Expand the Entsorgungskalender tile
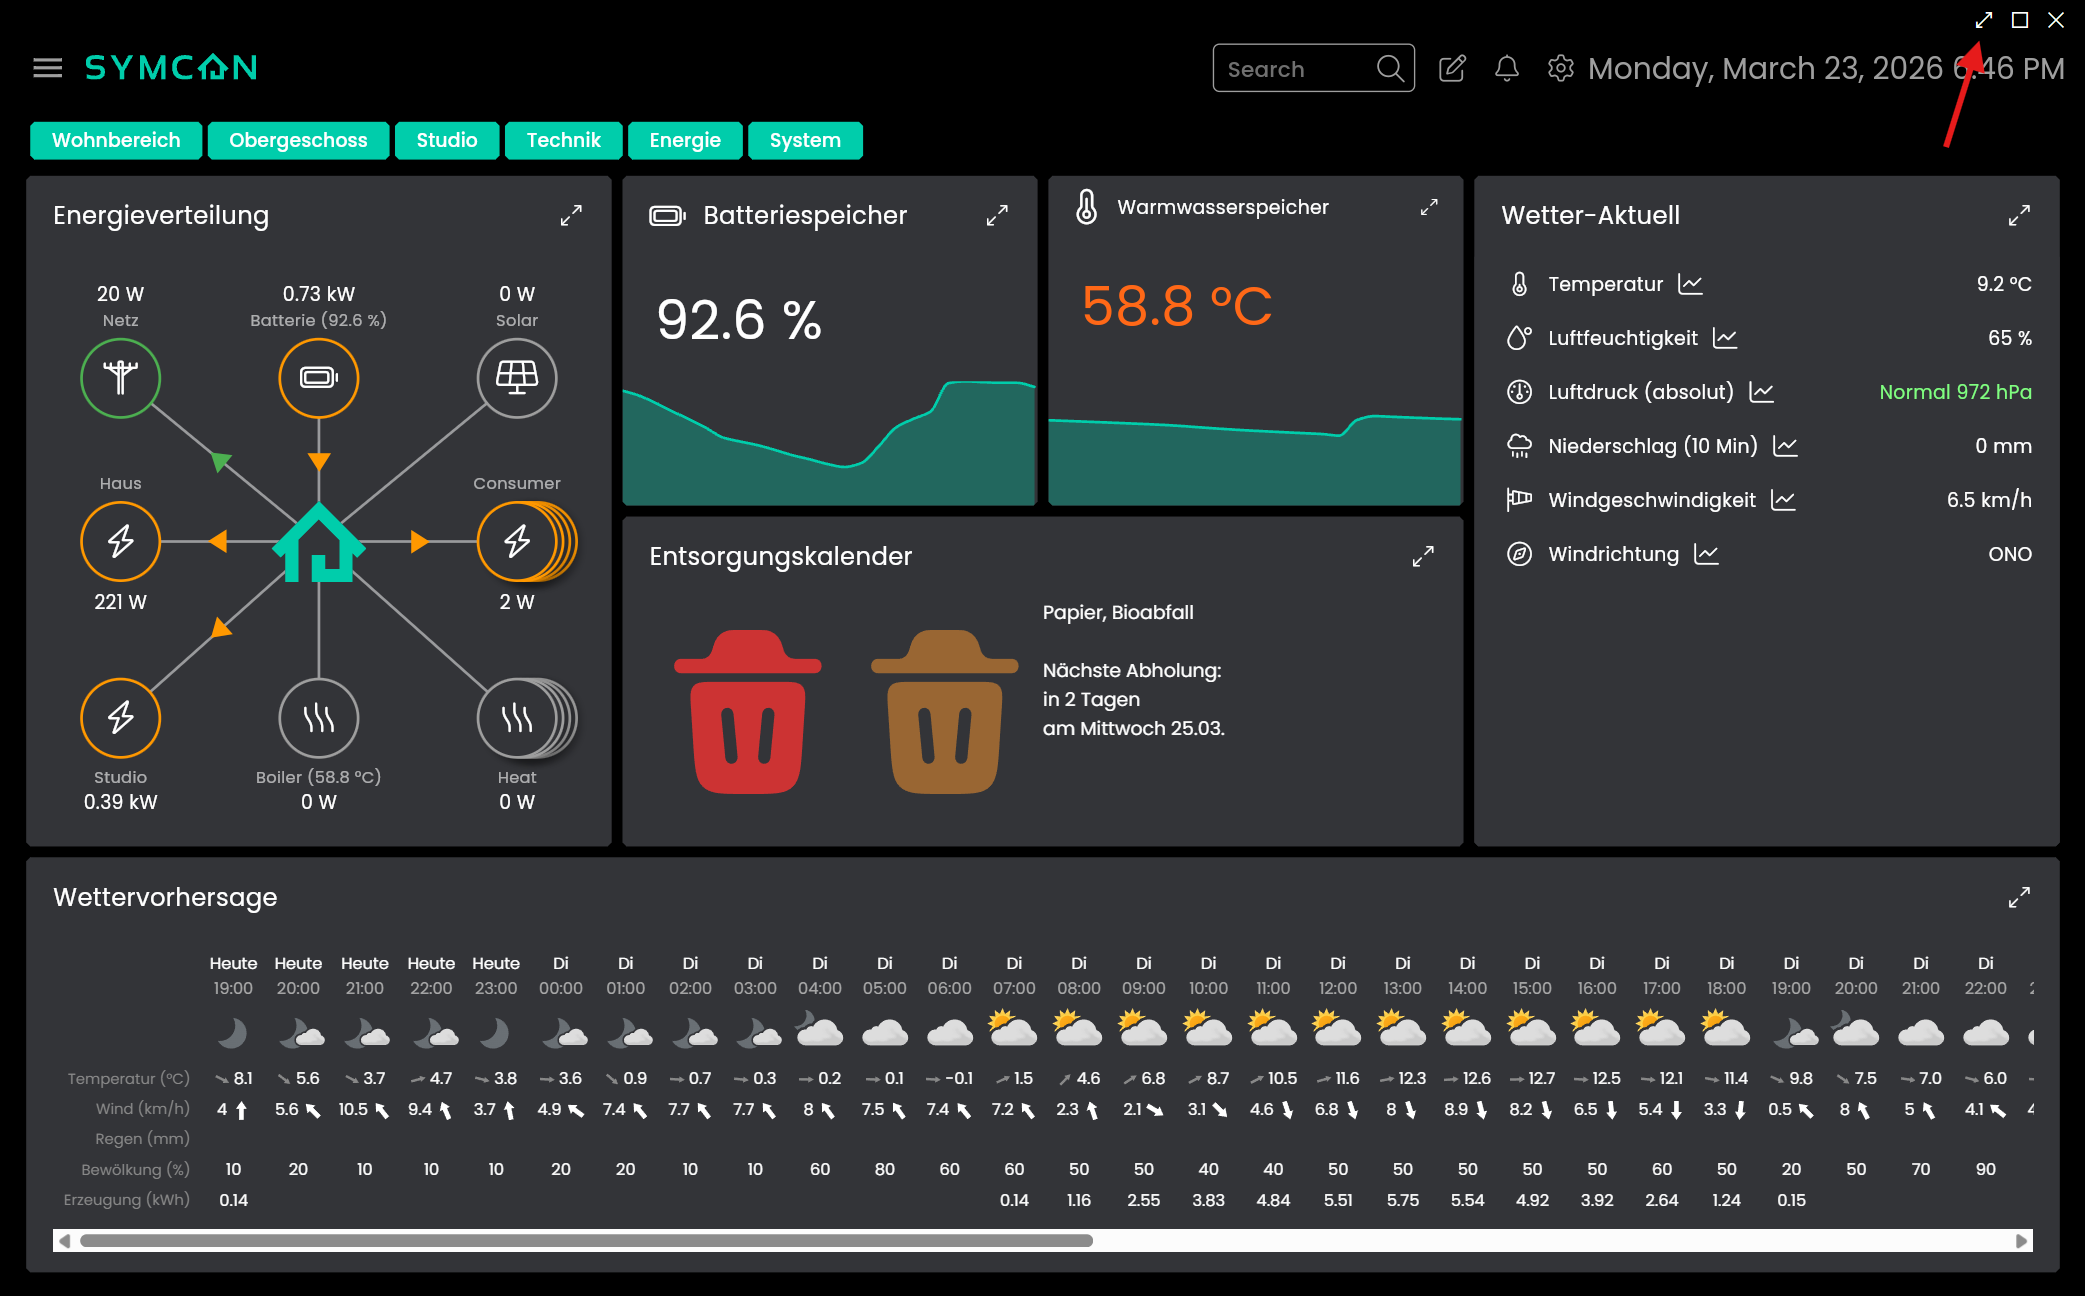Image resolution: width=2085 pixels, height=1296 pixels. point(1423,557)
